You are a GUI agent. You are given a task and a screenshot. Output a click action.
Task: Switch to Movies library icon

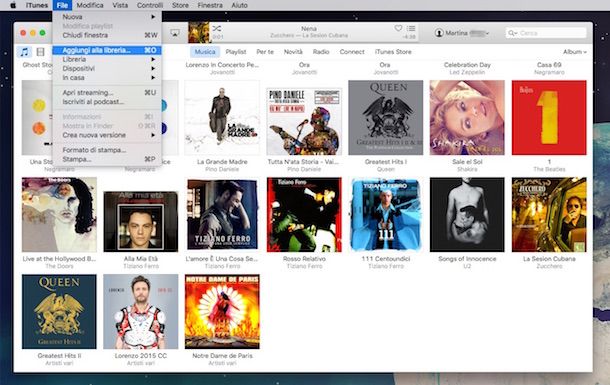click(40, 52)
